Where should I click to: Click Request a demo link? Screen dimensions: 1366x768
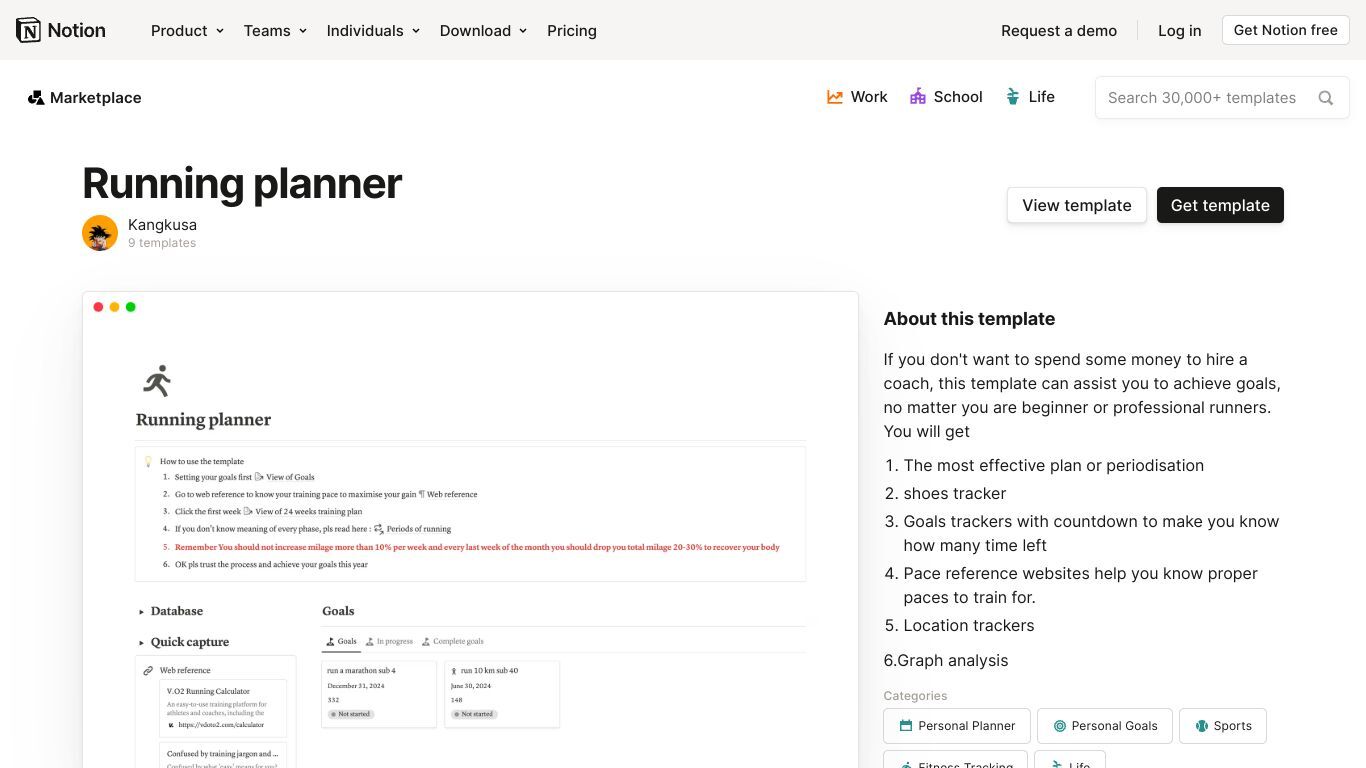coord(1059,31)
